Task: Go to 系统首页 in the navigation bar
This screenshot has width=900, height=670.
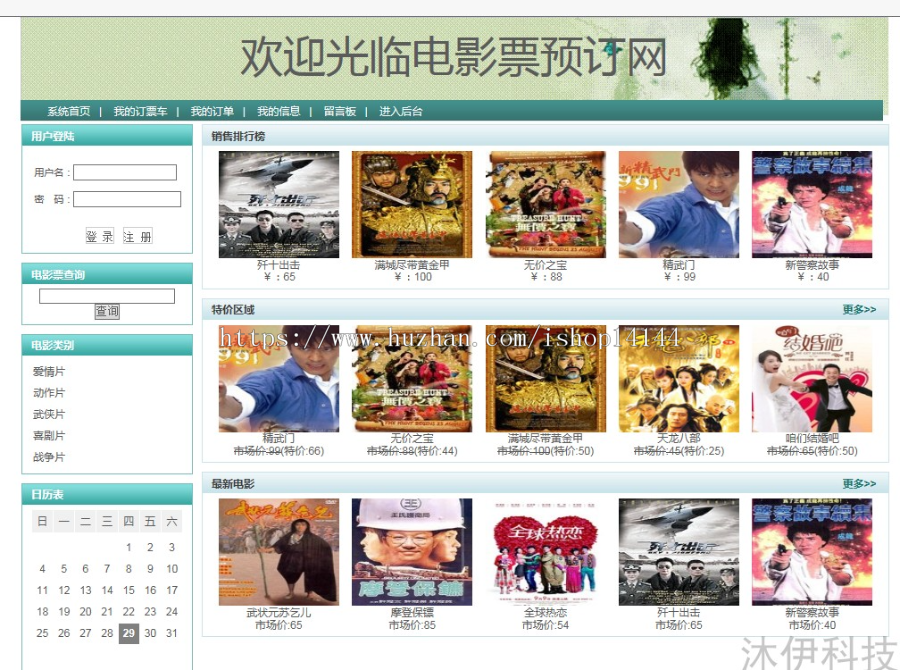Action: click(x=68, y=111)
